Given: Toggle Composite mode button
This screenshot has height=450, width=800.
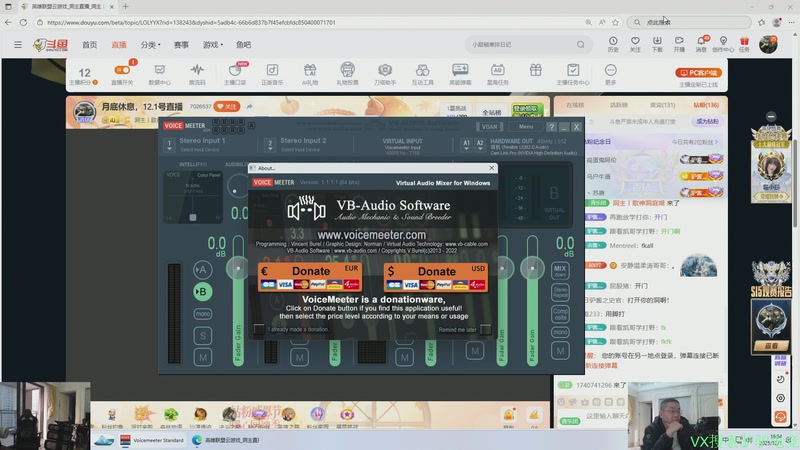Looking at the screenshot, I should tap(560, 313).
